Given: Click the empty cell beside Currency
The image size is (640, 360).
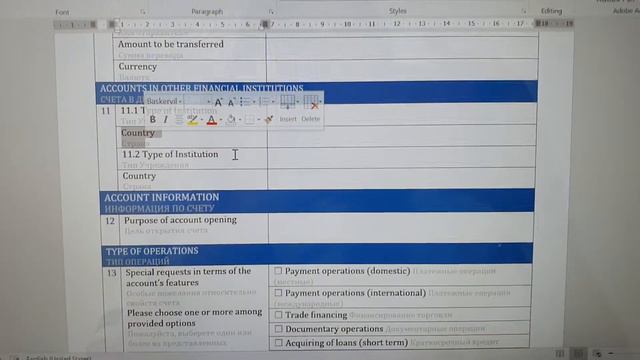Looking at the screenshot, I should click(402, 70).
